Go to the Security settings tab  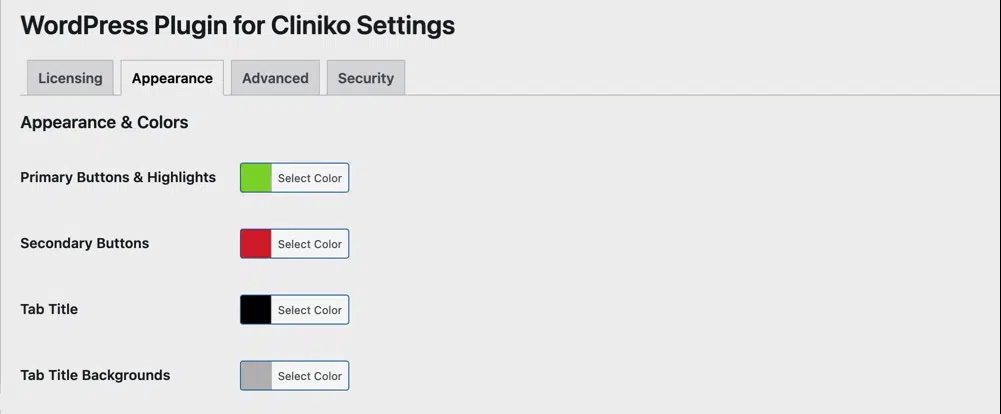[366, 78]
